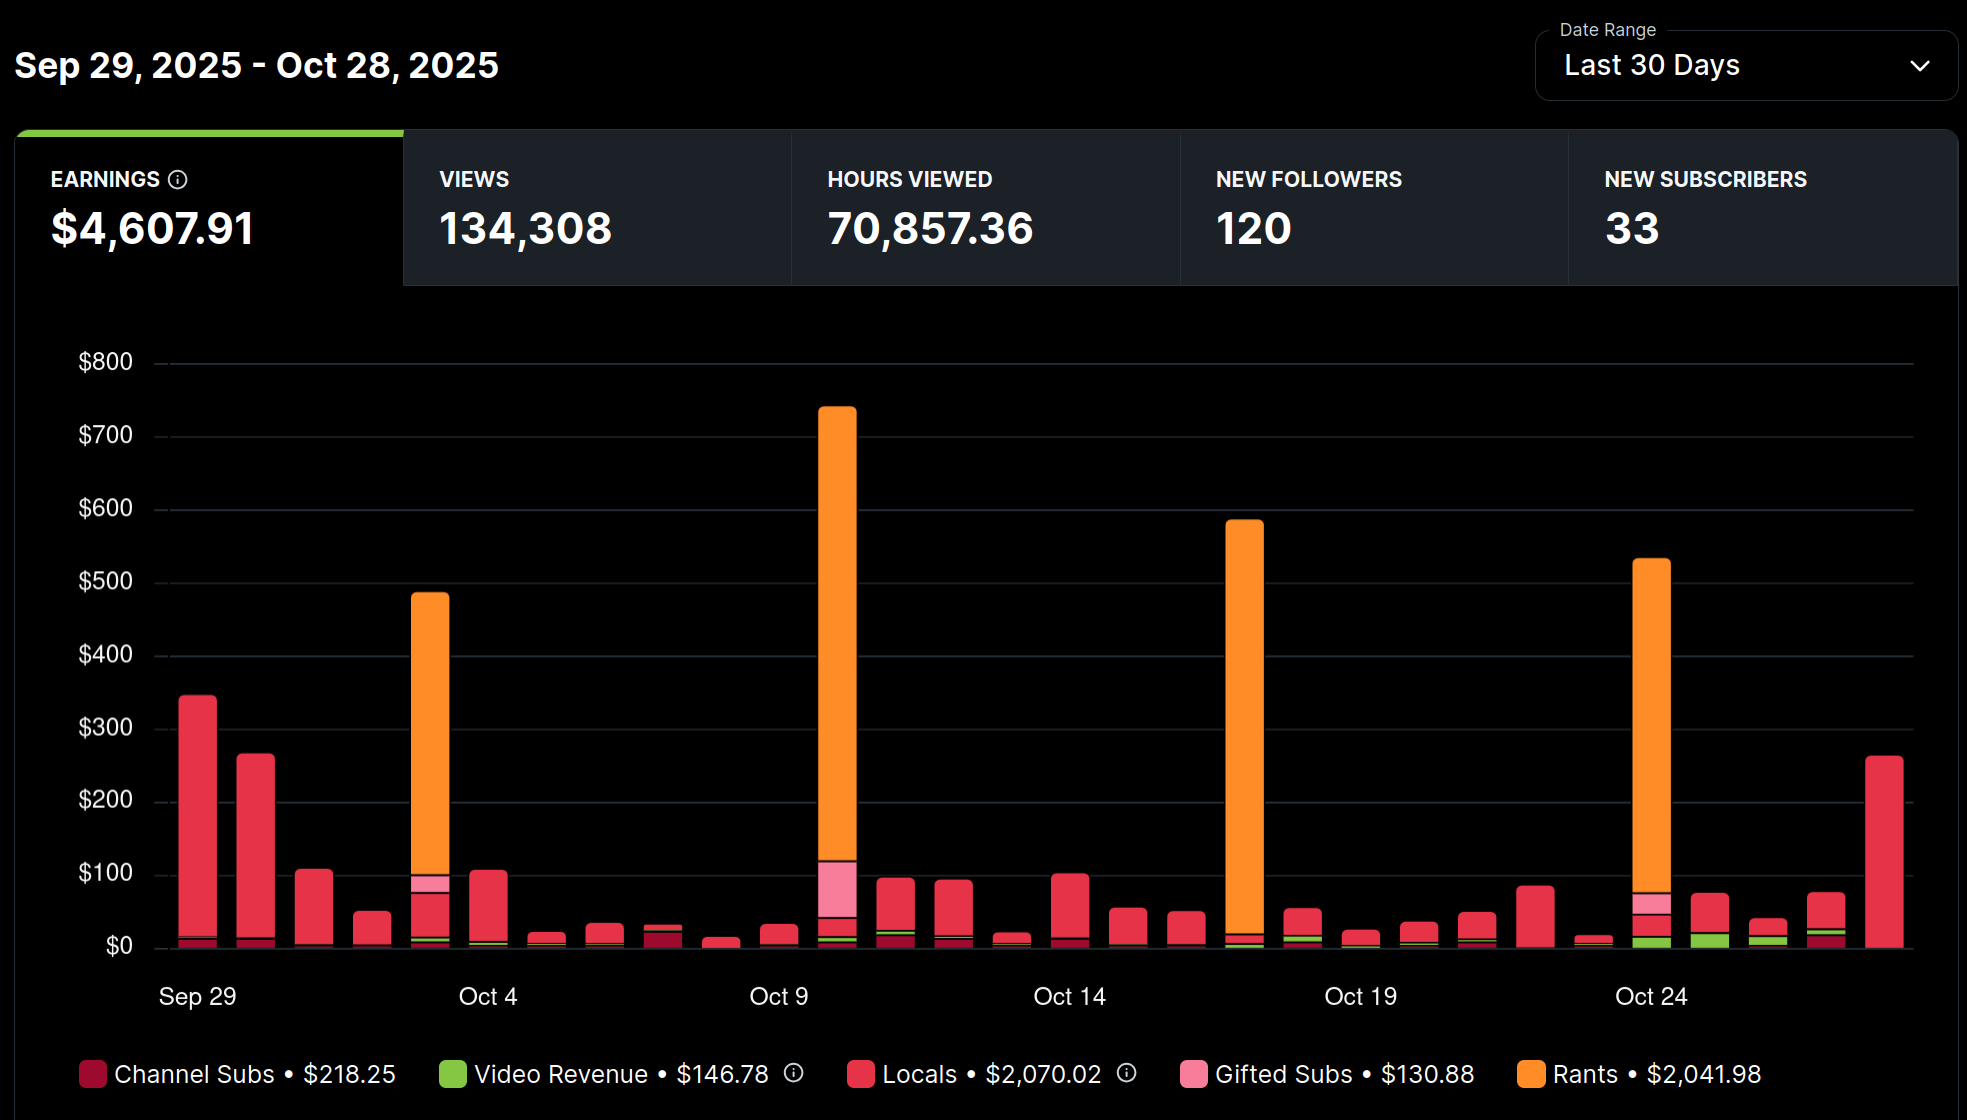Click the Oct 17 orange bar

pos(1244,725)
